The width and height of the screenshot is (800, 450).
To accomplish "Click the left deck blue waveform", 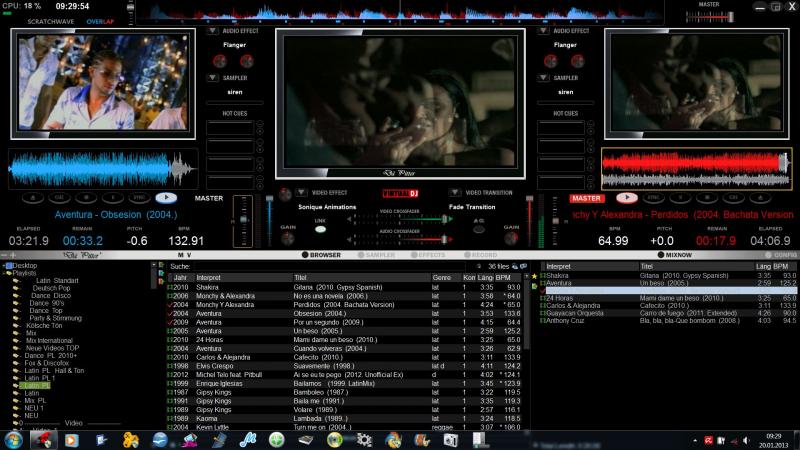I will (x=103, y=169).
